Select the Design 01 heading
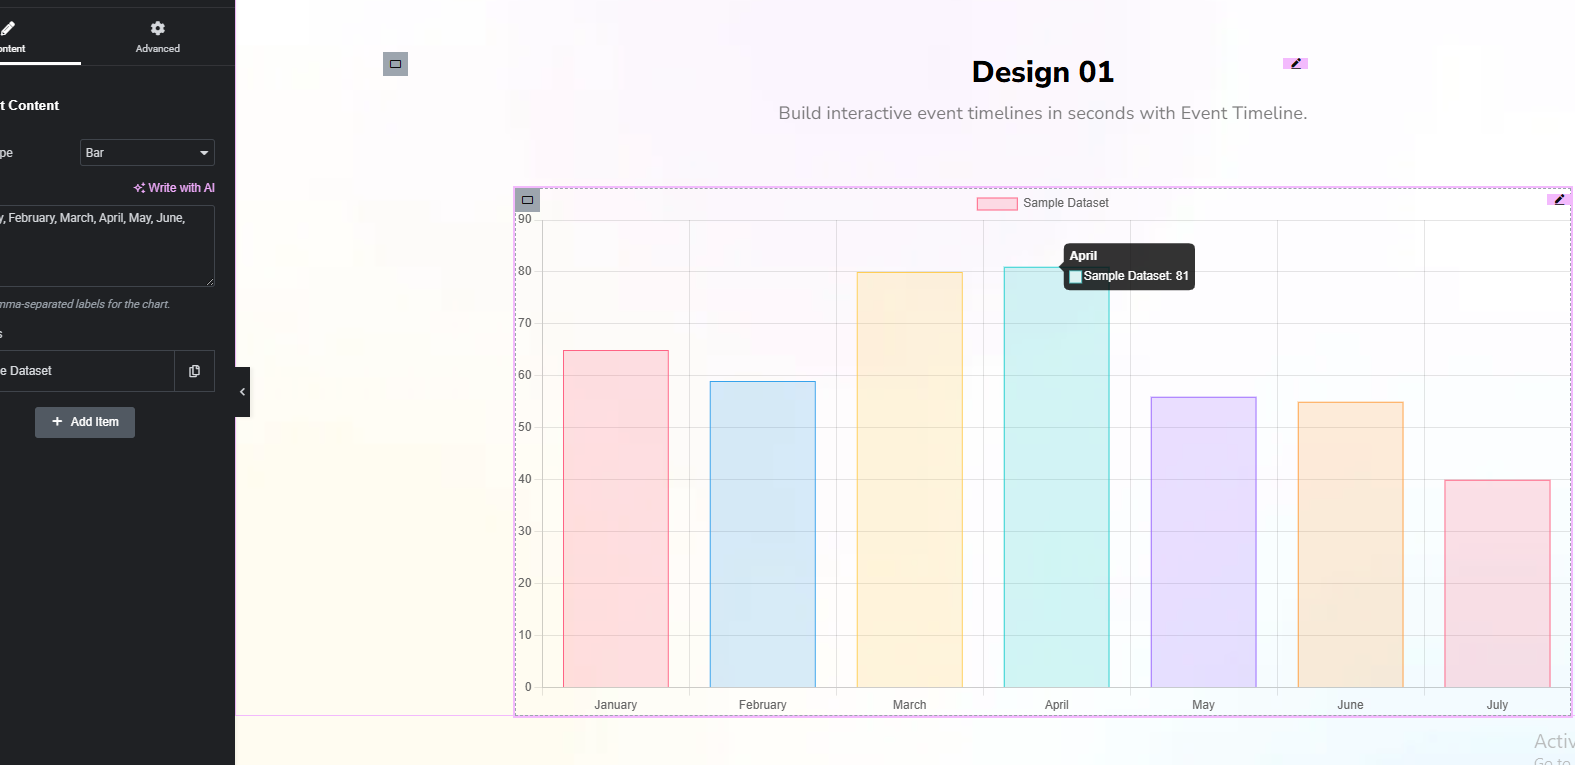Image resolution: width=1575 pixels, height=765 pixels. pos(1043,72)
